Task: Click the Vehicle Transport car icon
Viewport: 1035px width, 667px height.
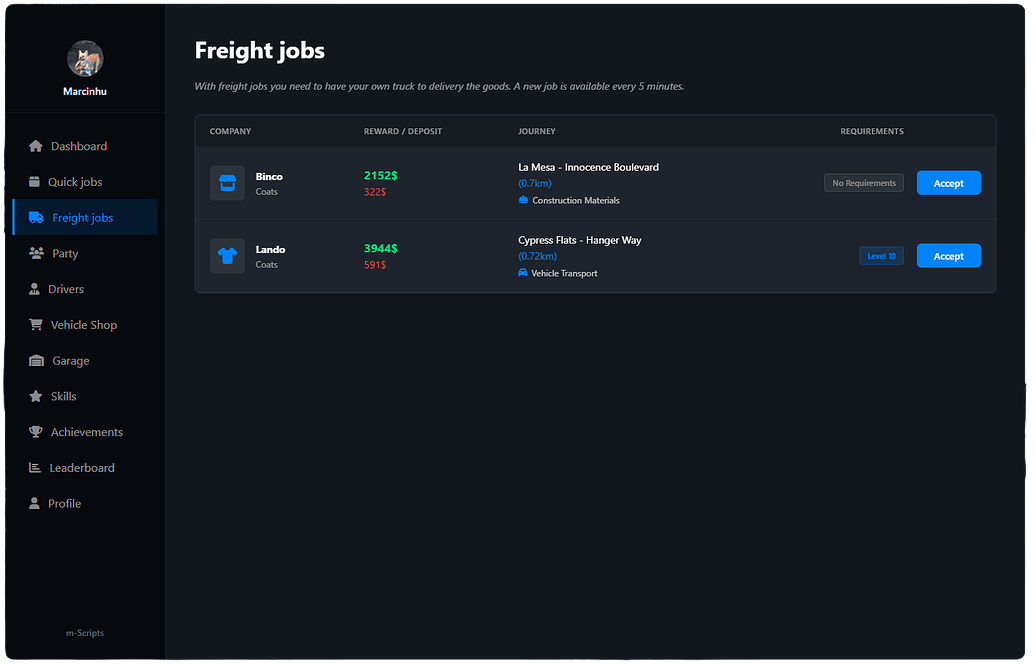Action: click(x=523, y=273)
